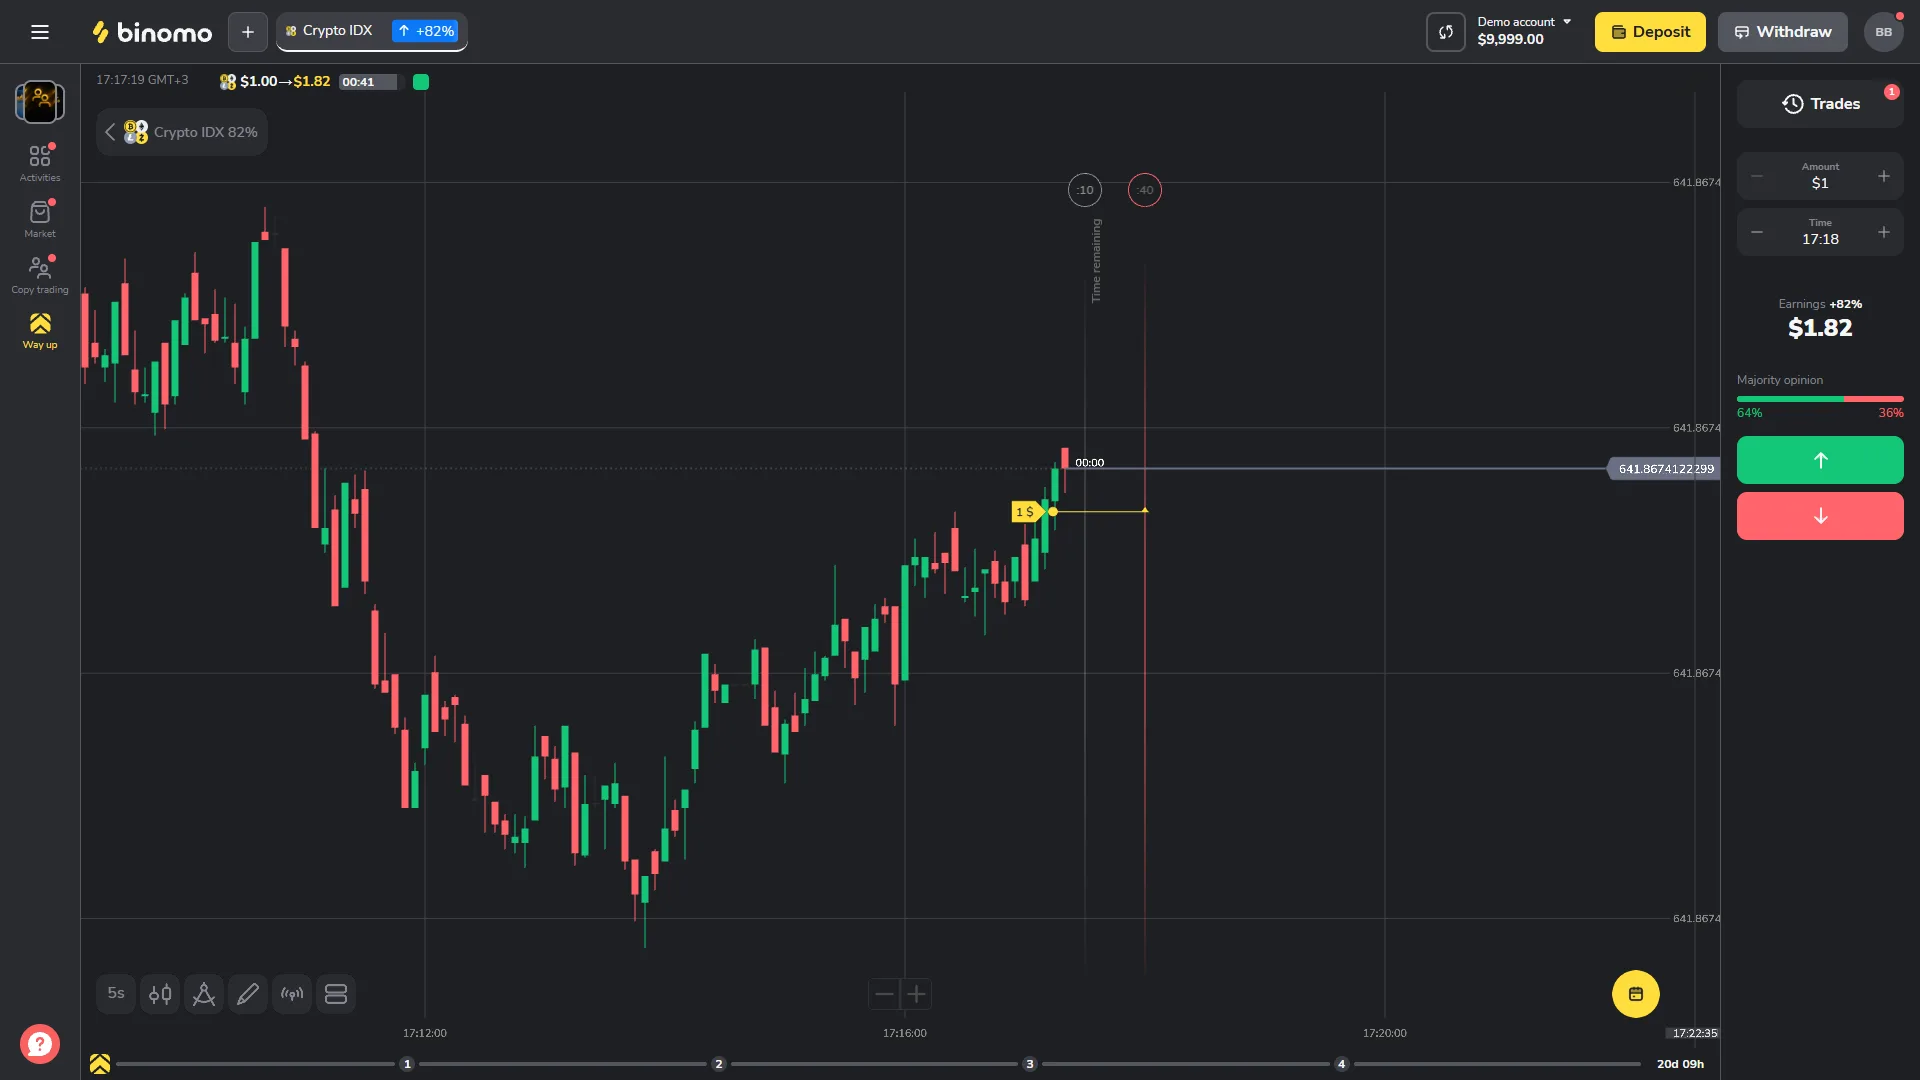The image size is (1920, 1080).
Task: Decrease the trade amount with minus
Action: tap(1757, 176)
